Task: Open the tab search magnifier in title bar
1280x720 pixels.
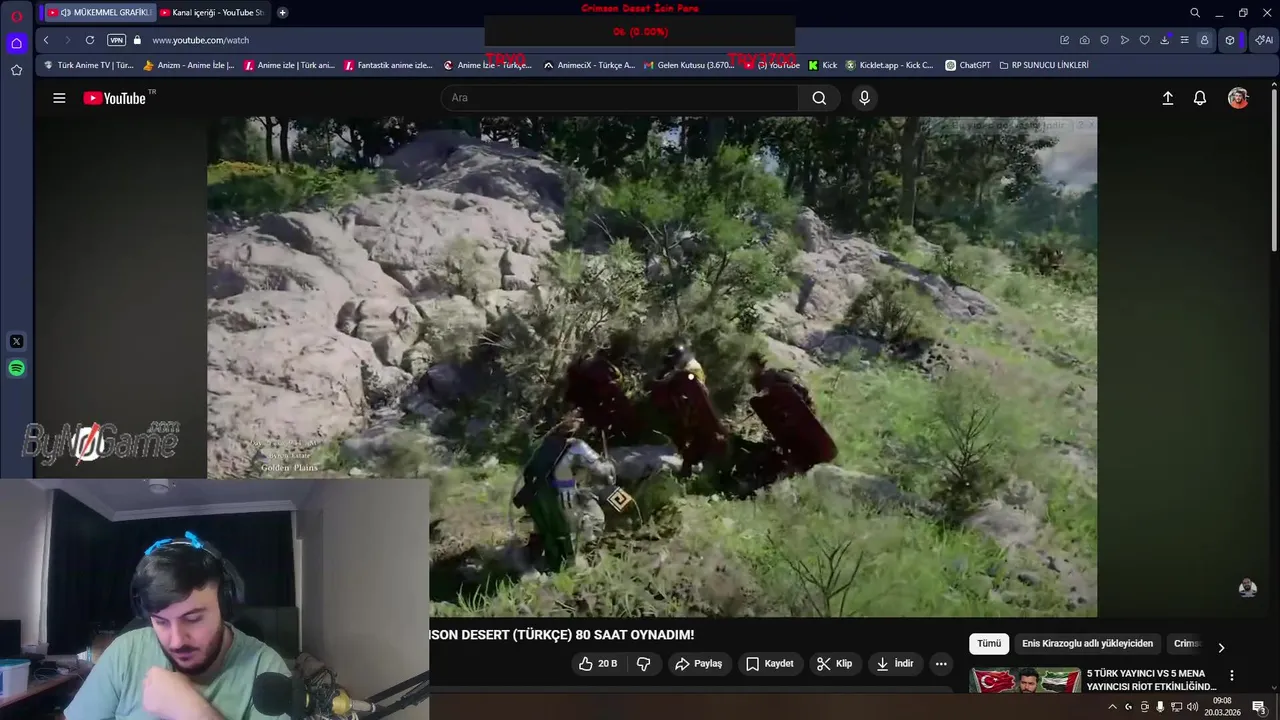Action: point(1195,13)
